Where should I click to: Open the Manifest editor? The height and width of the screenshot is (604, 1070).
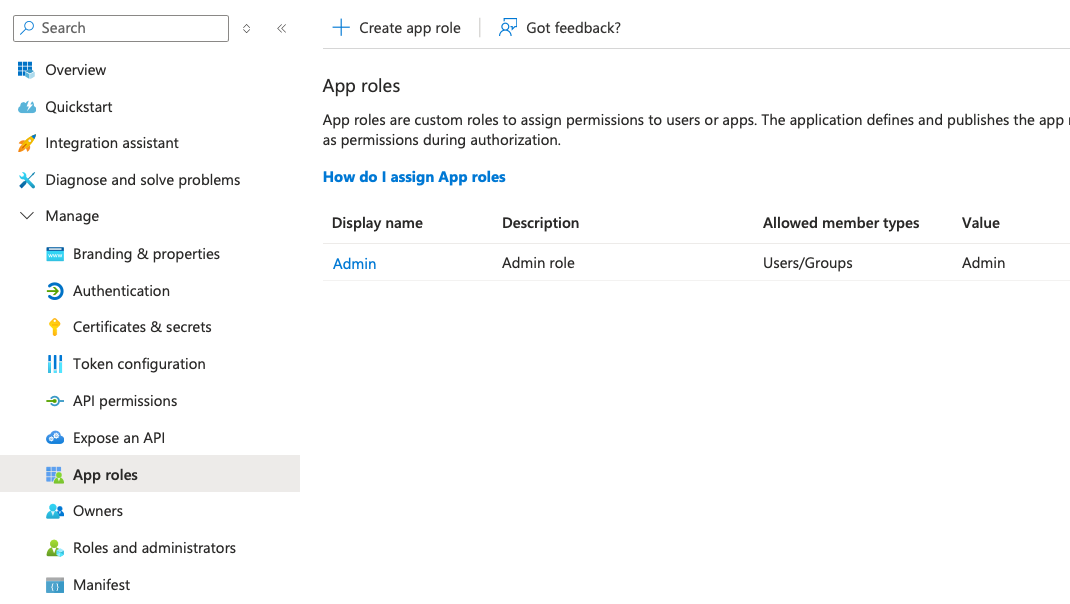pyautogui.click(x=101, y=585)
